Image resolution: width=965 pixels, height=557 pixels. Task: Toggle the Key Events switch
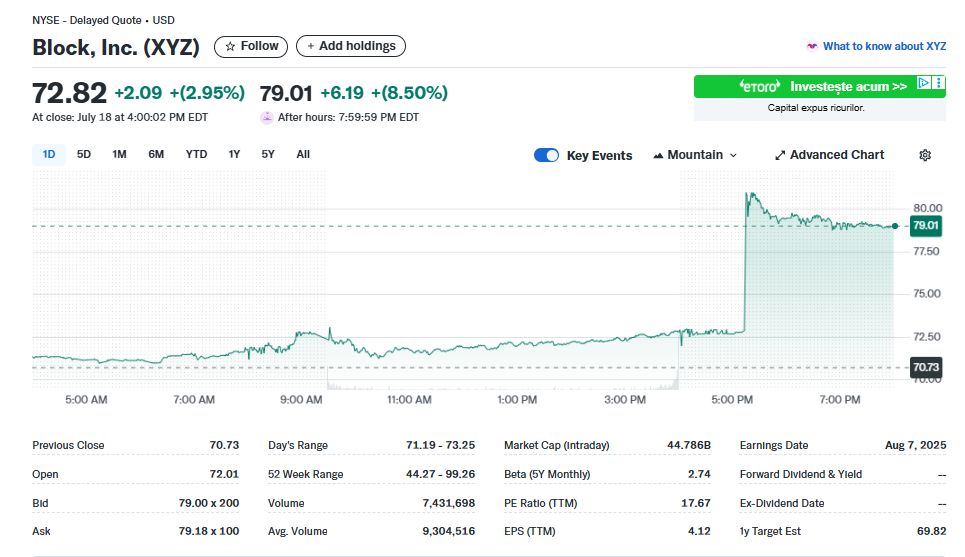tap(547, 155)
